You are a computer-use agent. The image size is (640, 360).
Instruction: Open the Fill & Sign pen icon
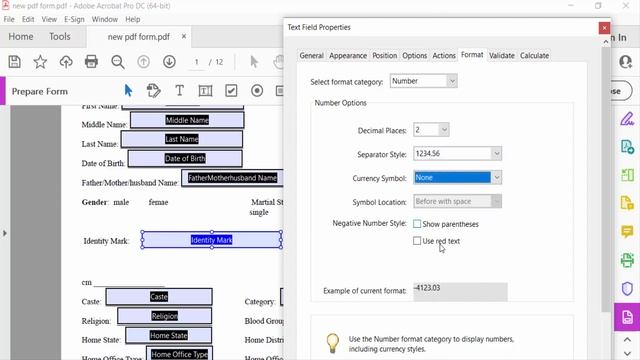point(627,119)
